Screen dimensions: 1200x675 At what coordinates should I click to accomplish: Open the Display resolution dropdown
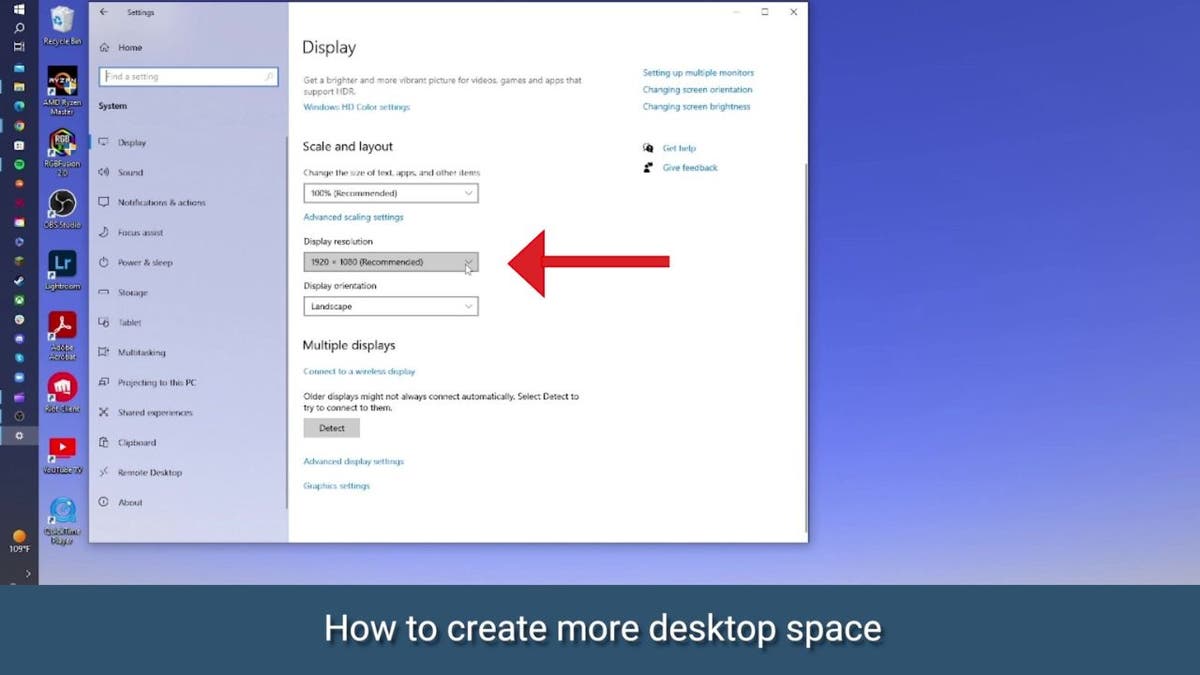[x=391, y=262]
